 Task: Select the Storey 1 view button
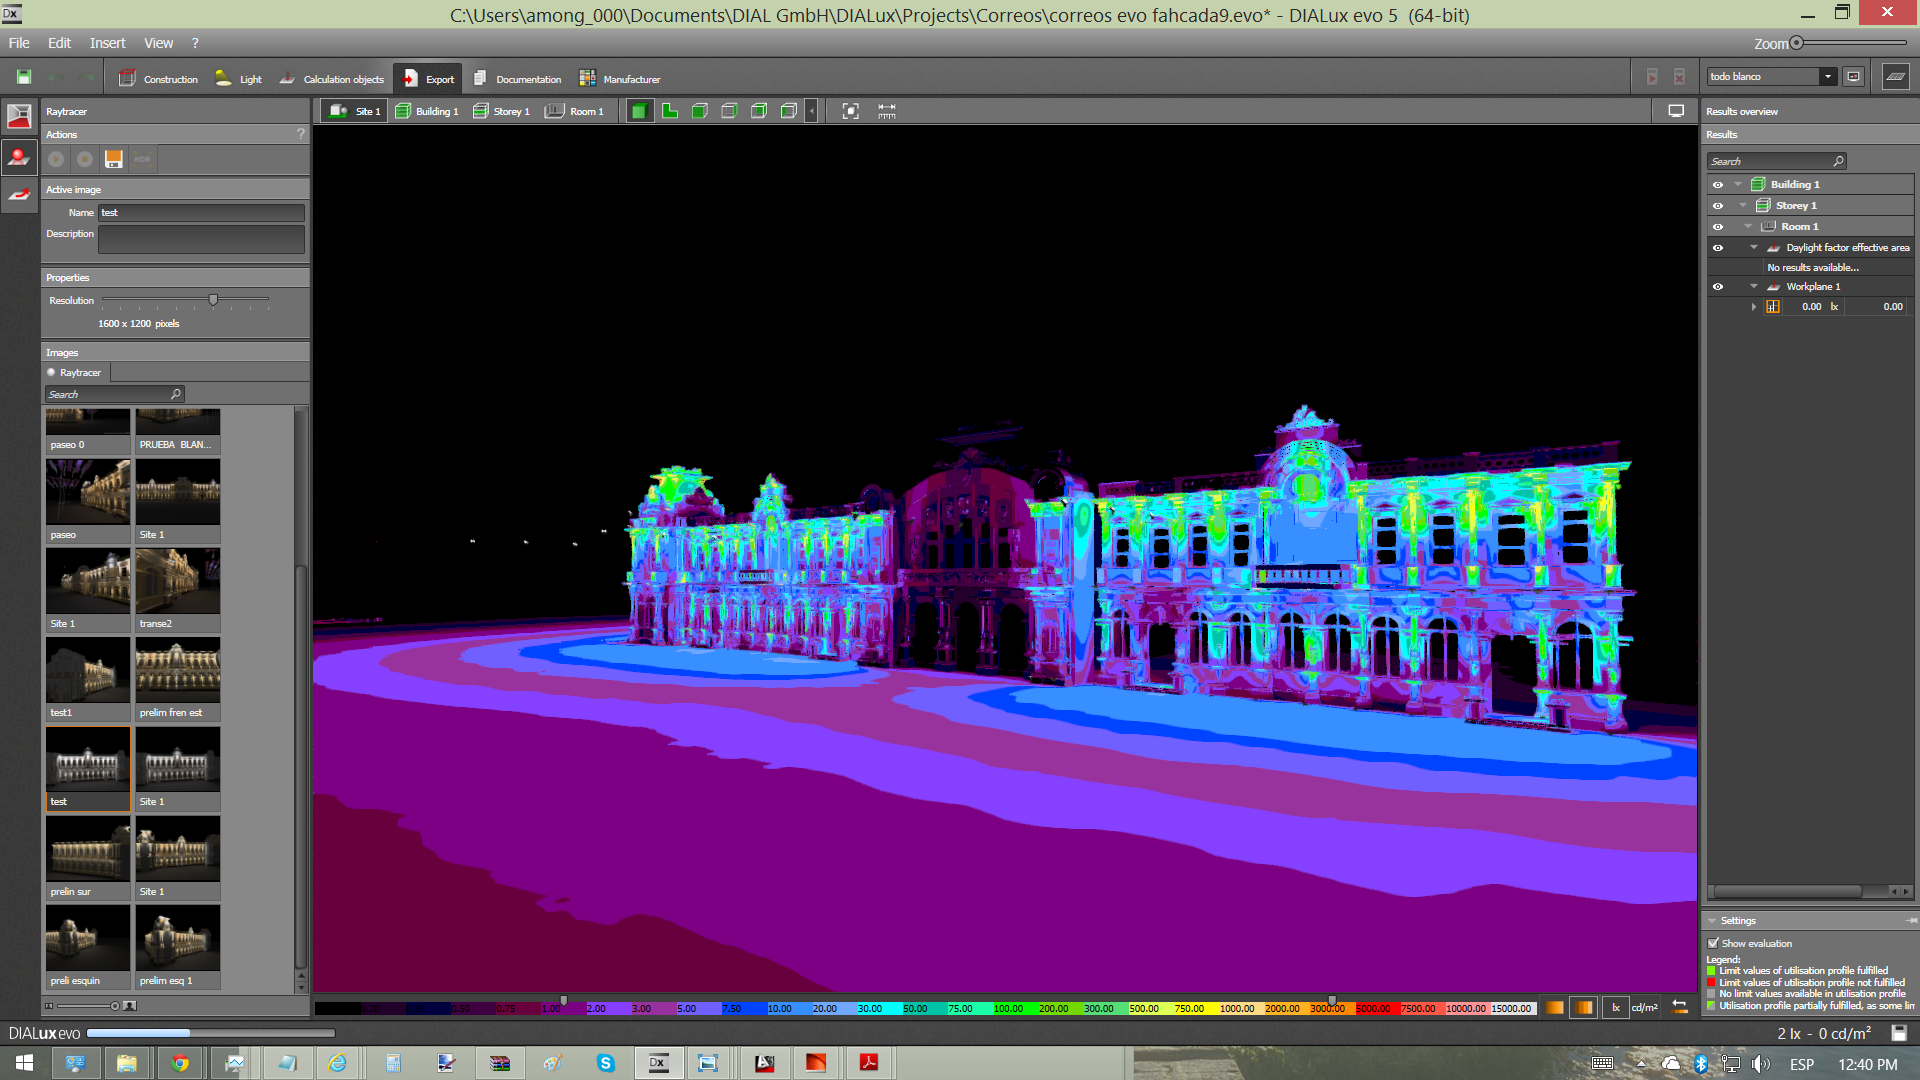pyautogui.click(x=501, y=111)
